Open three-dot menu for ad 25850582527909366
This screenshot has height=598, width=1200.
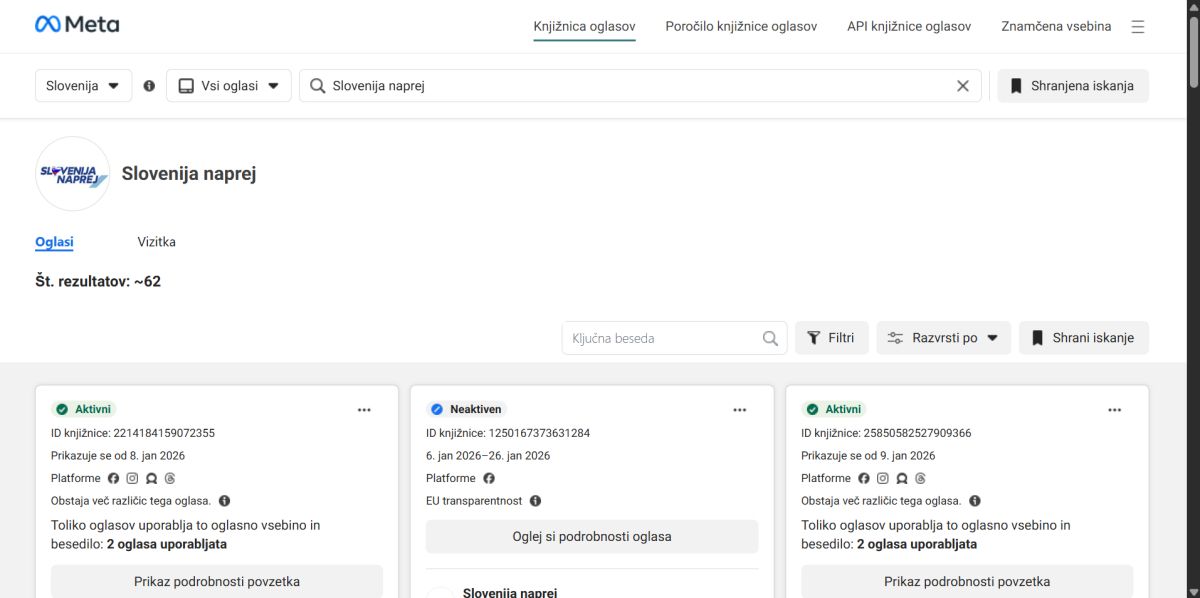point(1114,410)
